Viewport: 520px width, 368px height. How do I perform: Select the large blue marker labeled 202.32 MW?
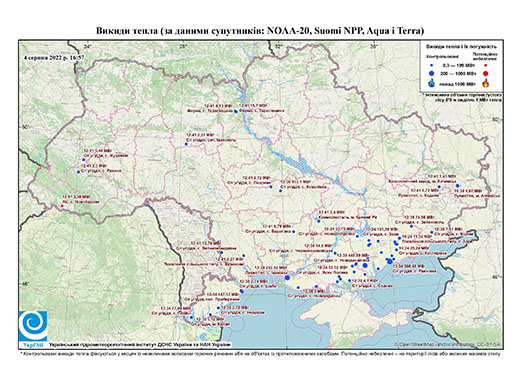tap(287, 277)
